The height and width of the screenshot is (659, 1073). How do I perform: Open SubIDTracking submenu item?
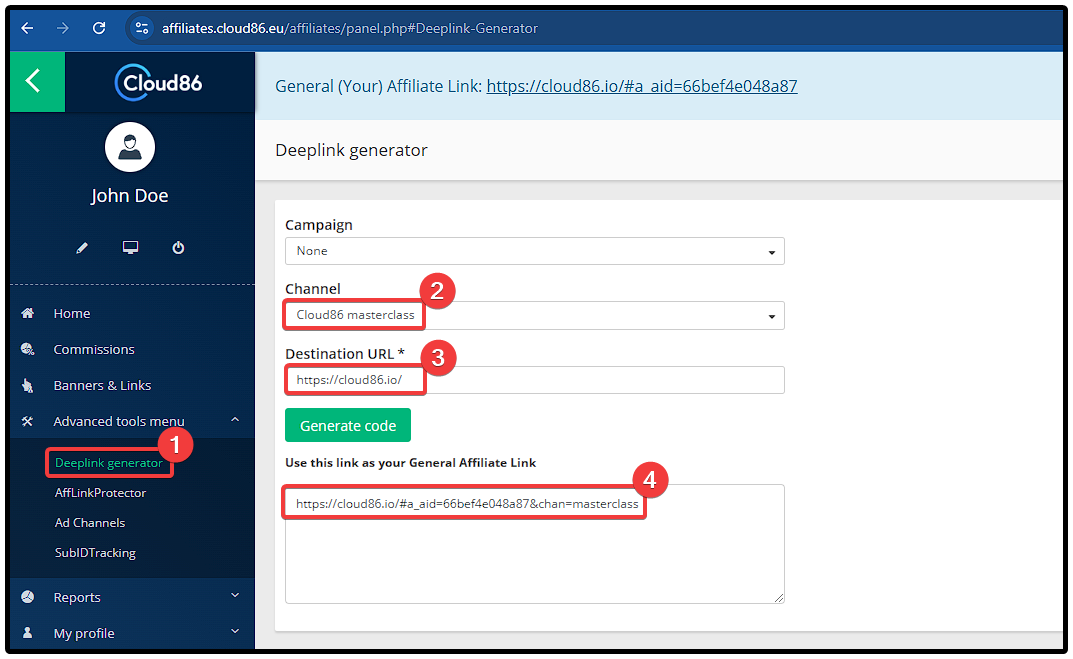[95, 553]
